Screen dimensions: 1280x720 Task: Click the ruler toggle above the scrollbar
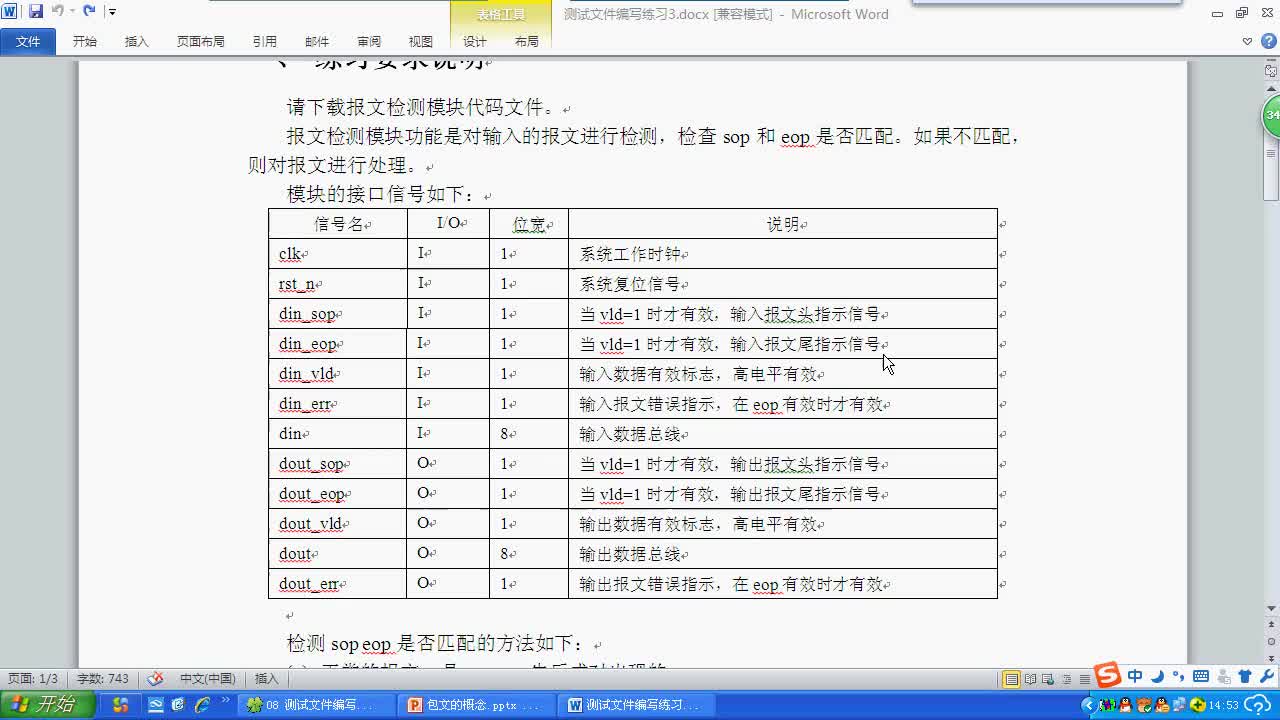pos(1271,69)
